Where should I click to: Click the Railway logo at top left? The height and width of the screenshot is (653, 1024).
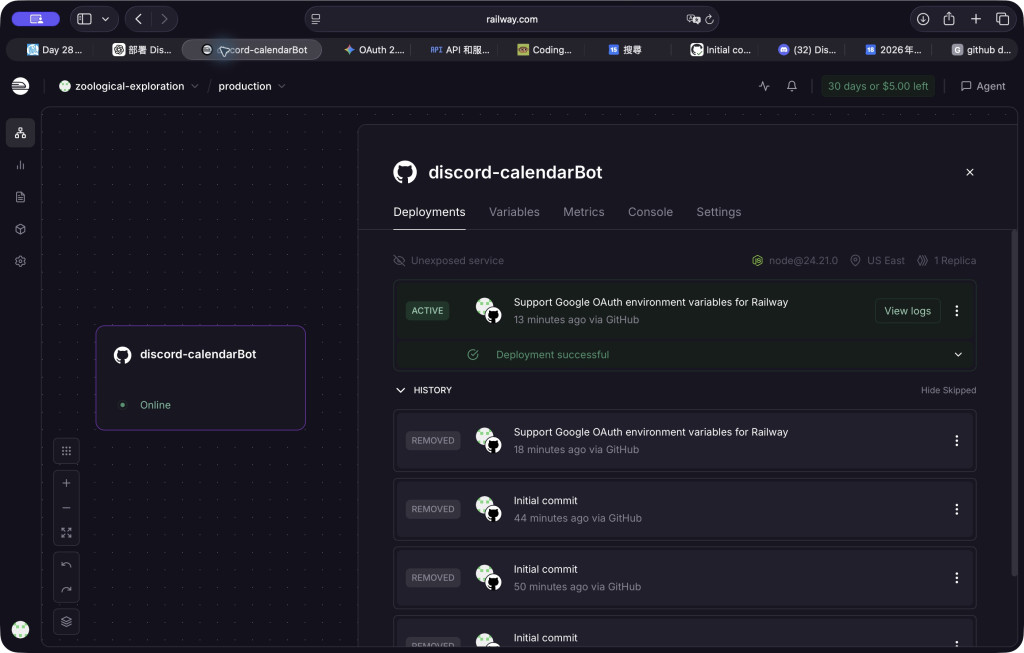coord(20,86)
